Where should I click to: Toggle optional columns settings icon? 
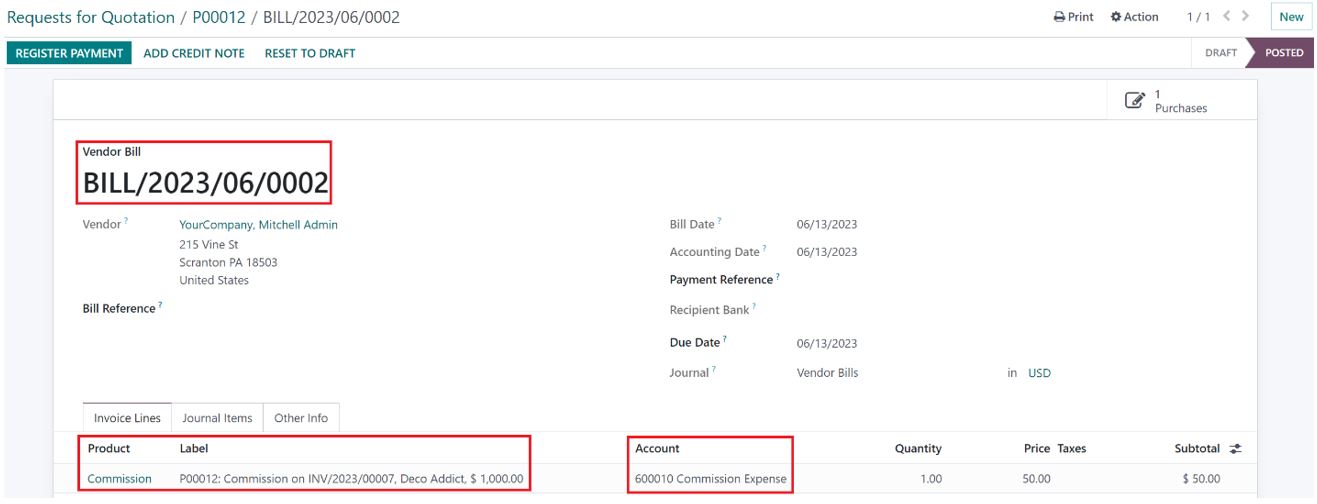point(1235,449)
